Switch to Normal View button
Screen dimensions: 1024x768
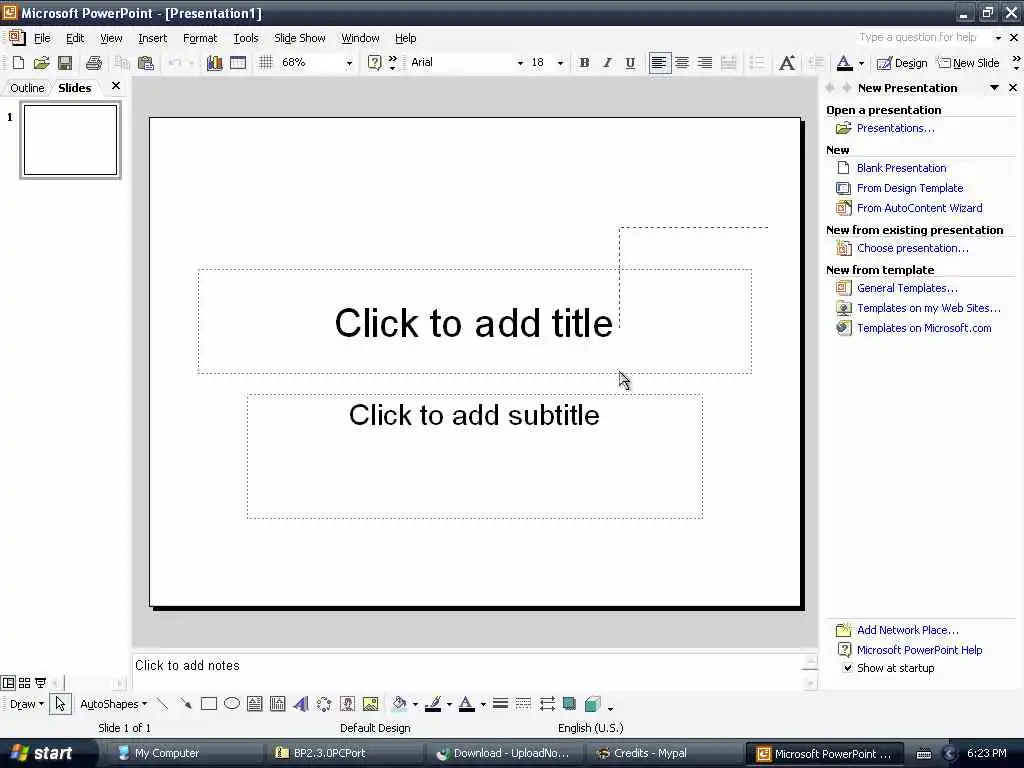(8, 683)
